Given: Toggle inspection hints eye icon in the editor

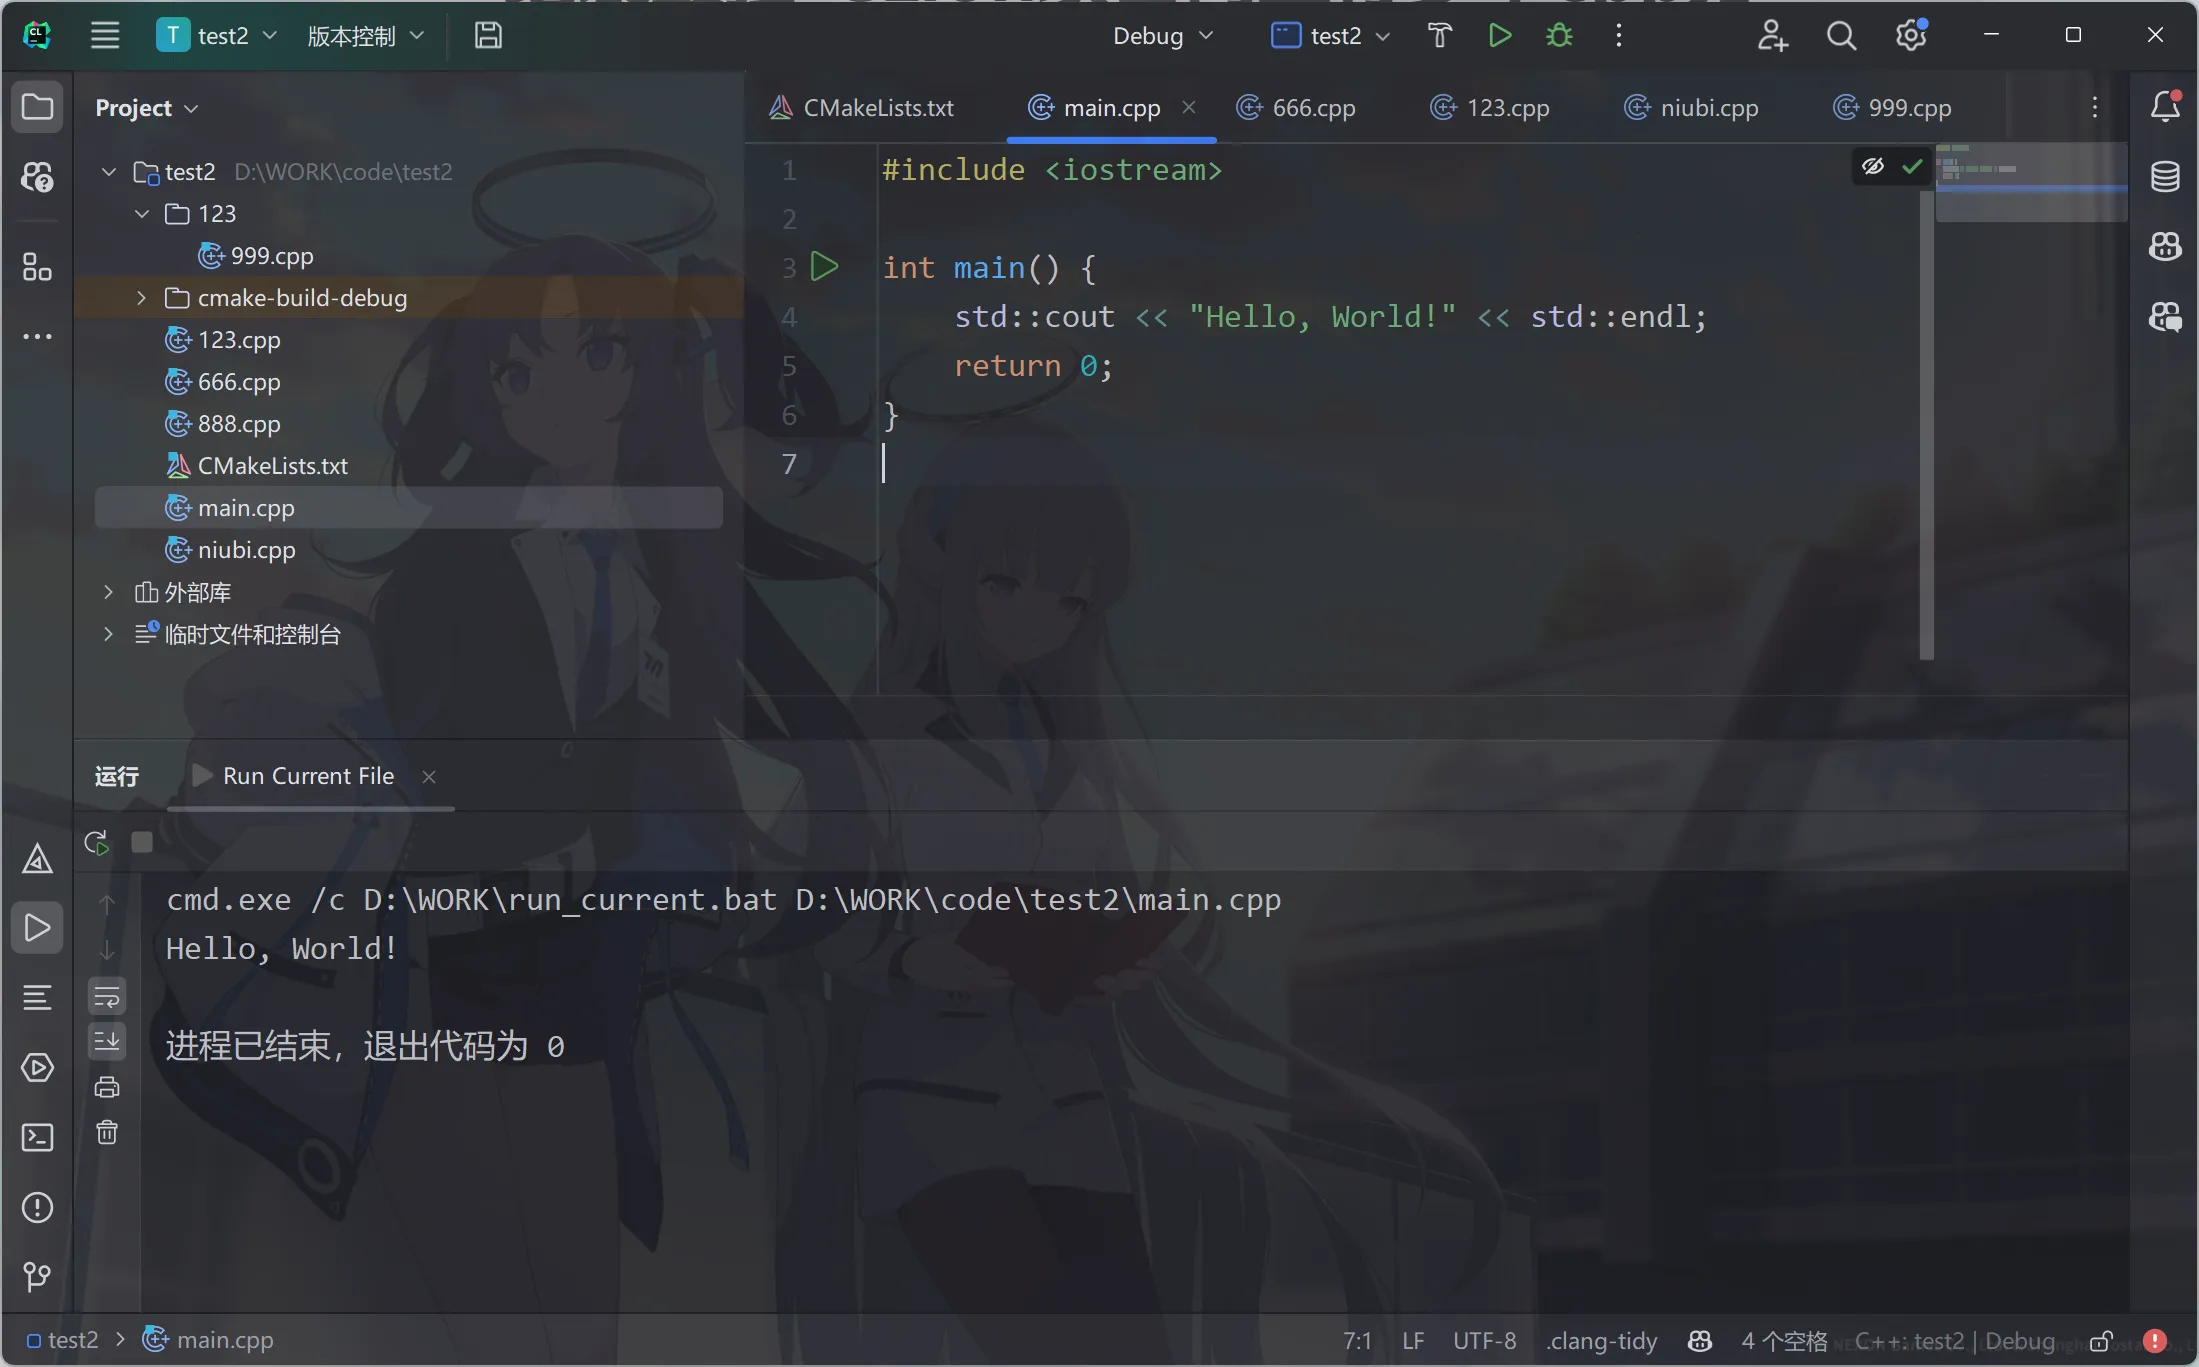Looking at the screenshot, I should tap(1873, 166).
